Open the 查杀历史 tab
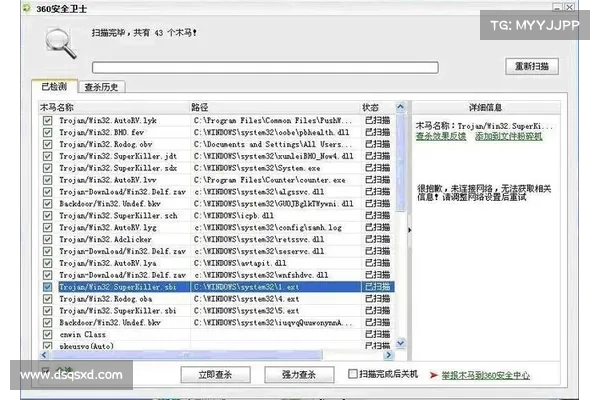The width and height of the screenshot is (600, 400). pos(101,87)
